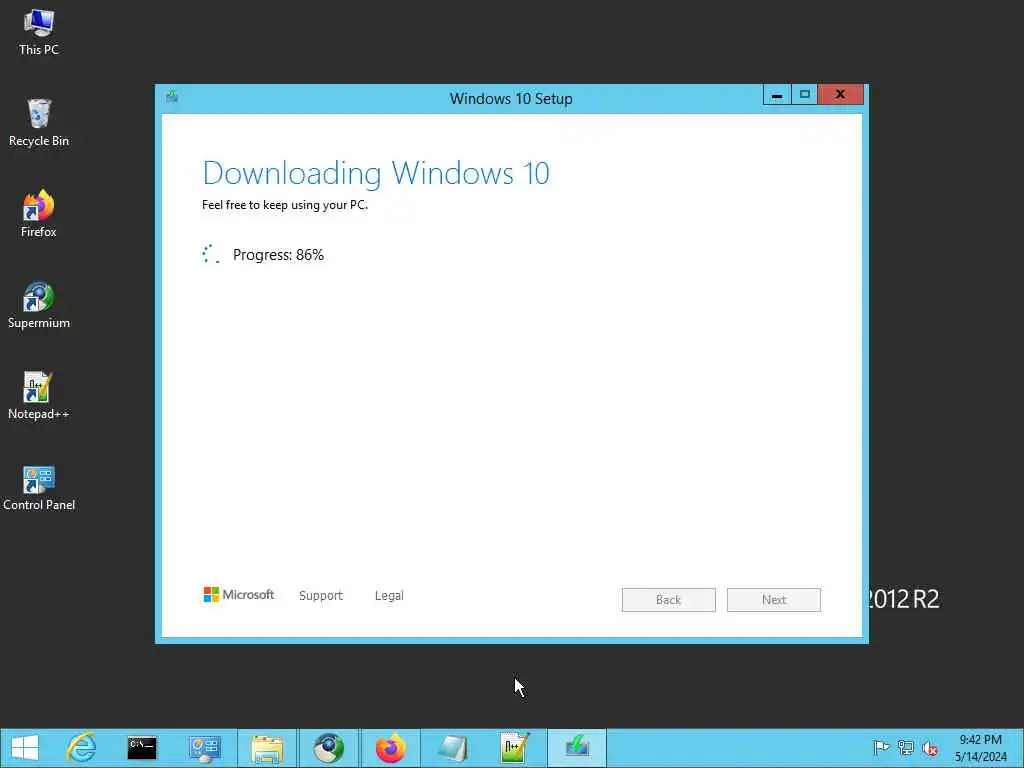Screen dimensions: 1024x768
Task: Click the 'Feel free to keep using your PC.' text
Action: click(x=285, y=205)
